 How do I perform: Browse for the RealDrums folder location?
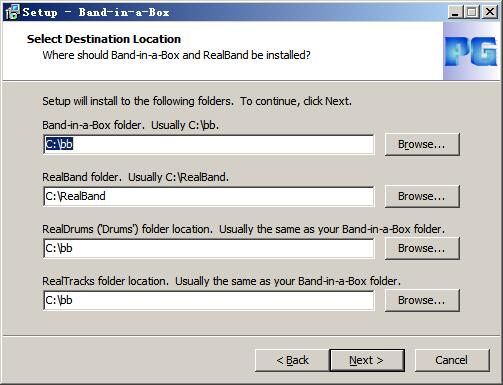pyautogui.click(x=422, y=248)
